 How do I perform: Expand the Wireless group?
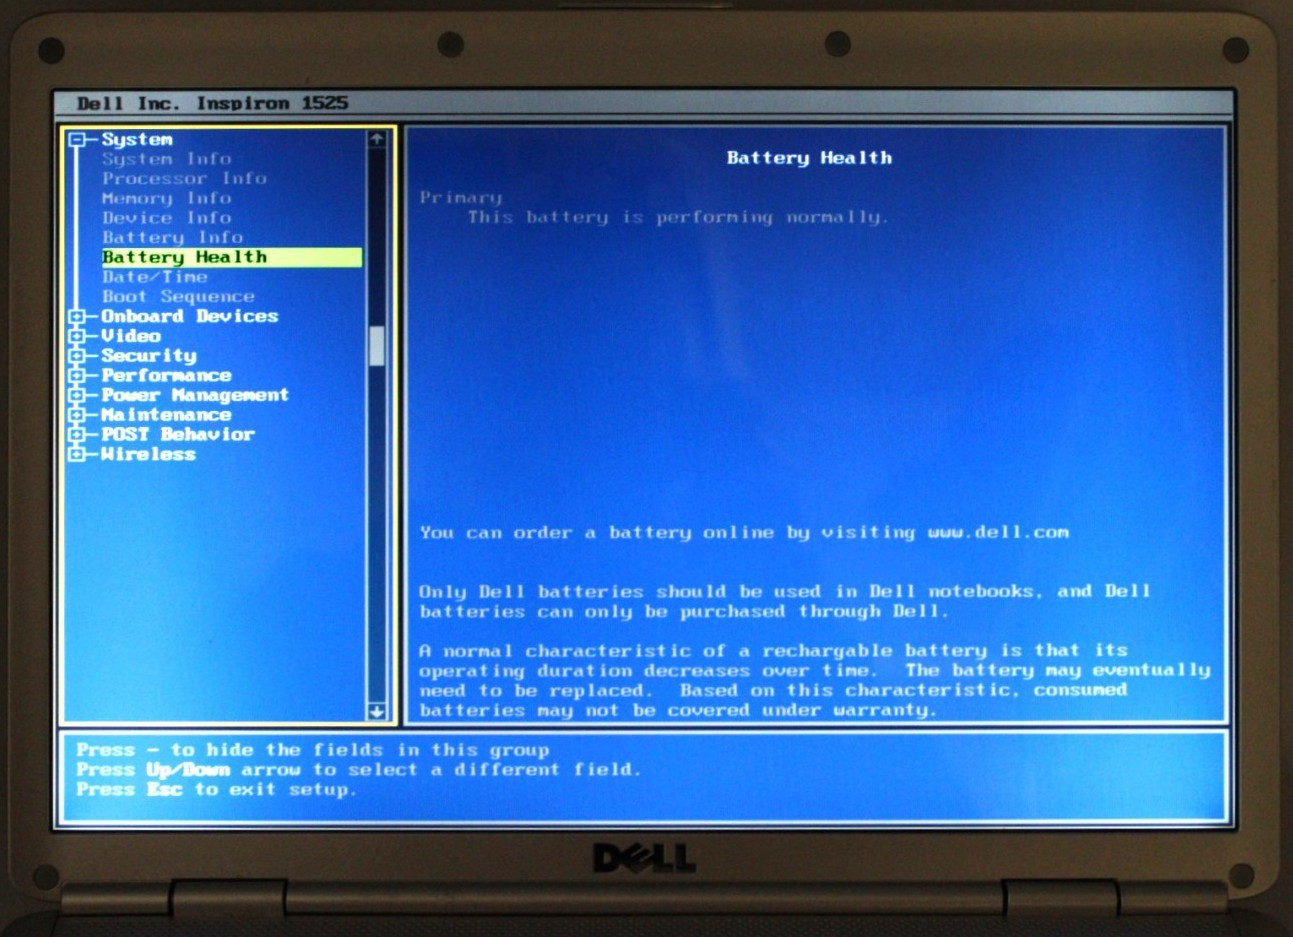tap(77, 455)
